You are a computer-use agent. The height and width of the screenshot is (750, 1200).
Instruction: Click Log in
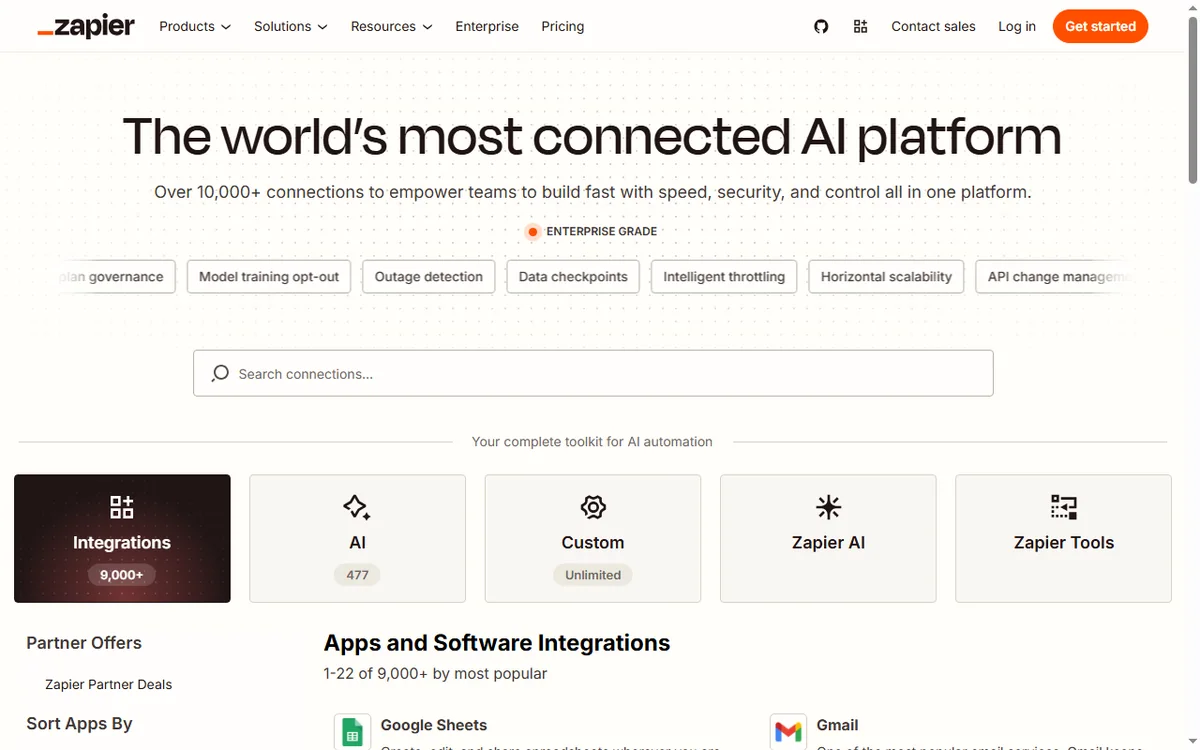1017,27
